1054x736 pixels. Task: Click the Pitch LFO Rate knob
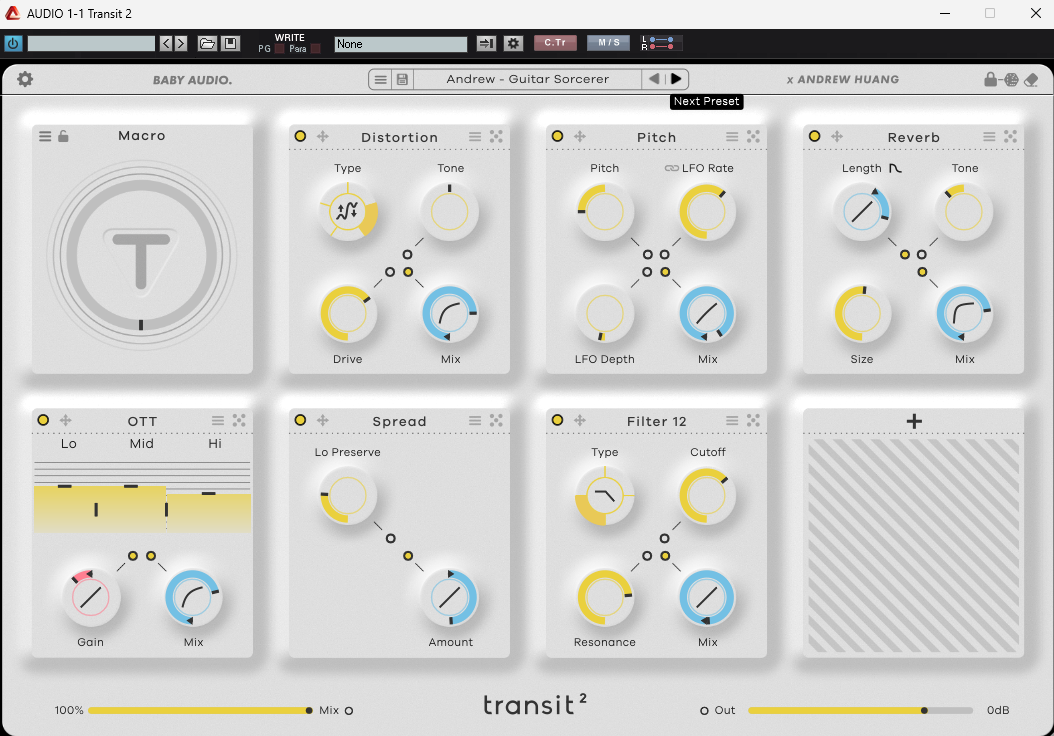click(707, 212)
